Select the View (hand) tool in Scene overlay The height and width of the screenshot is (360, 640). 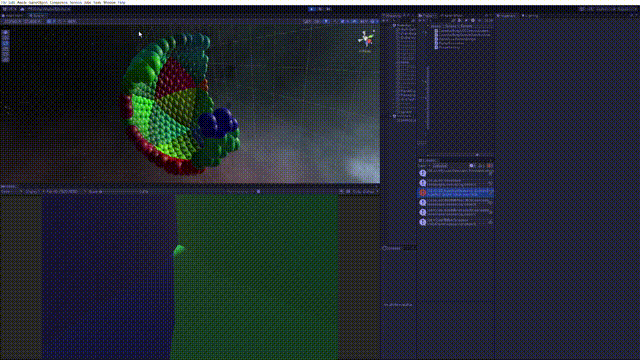(x=5, y=33)
